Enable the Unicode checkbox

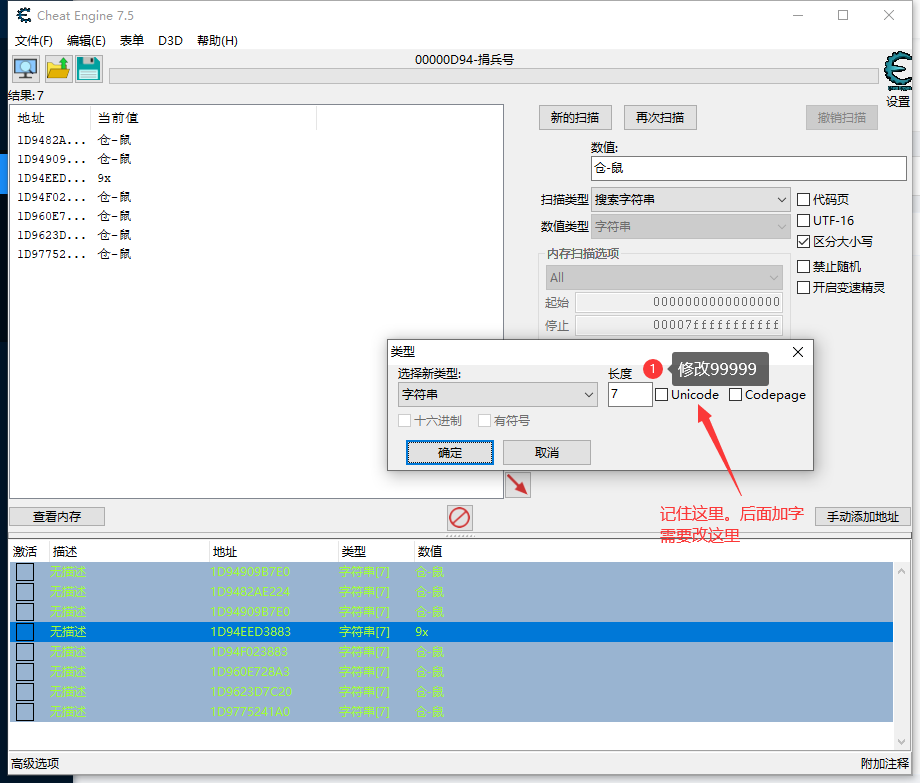(x=661, y=394)
